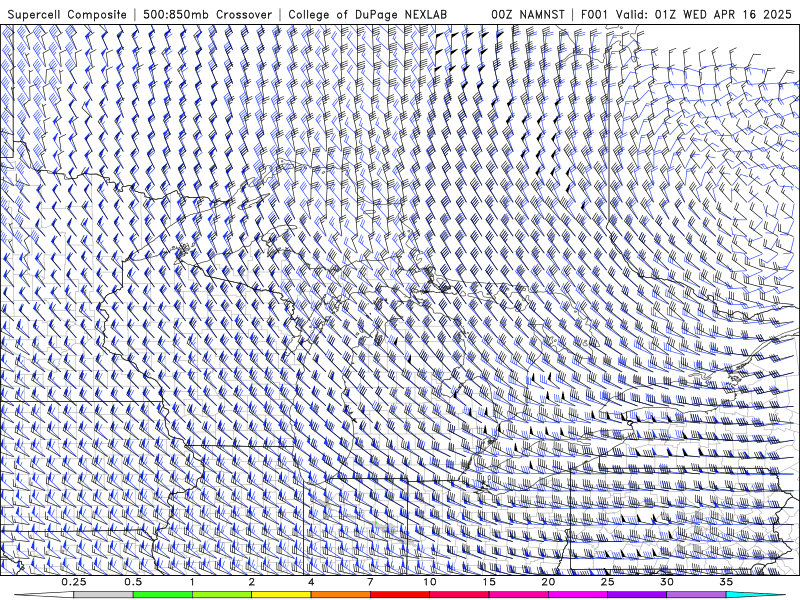The image size is (800, 600).
Task: Click the 0.25 legend value
Action: coord(74,582)
